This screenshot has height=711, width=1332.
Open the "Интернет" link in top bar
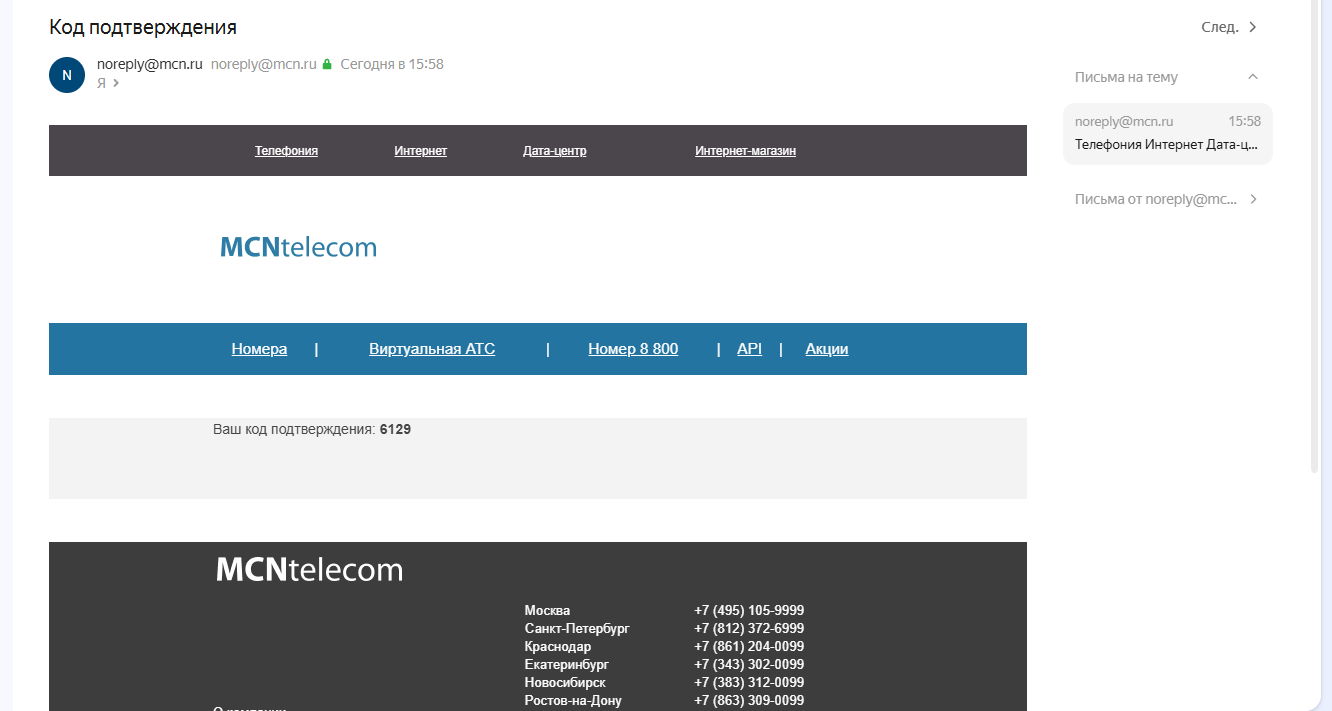(420, 151)
